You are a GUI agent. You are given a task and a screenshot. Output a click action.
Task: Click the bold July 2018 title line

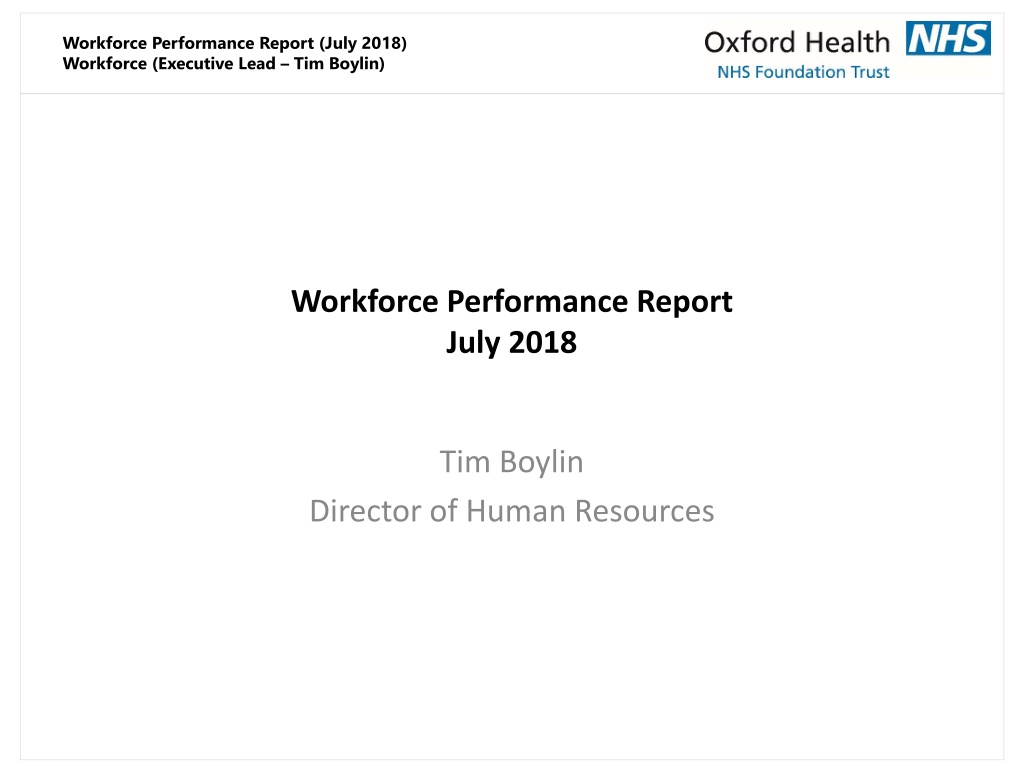click(511, 342)
